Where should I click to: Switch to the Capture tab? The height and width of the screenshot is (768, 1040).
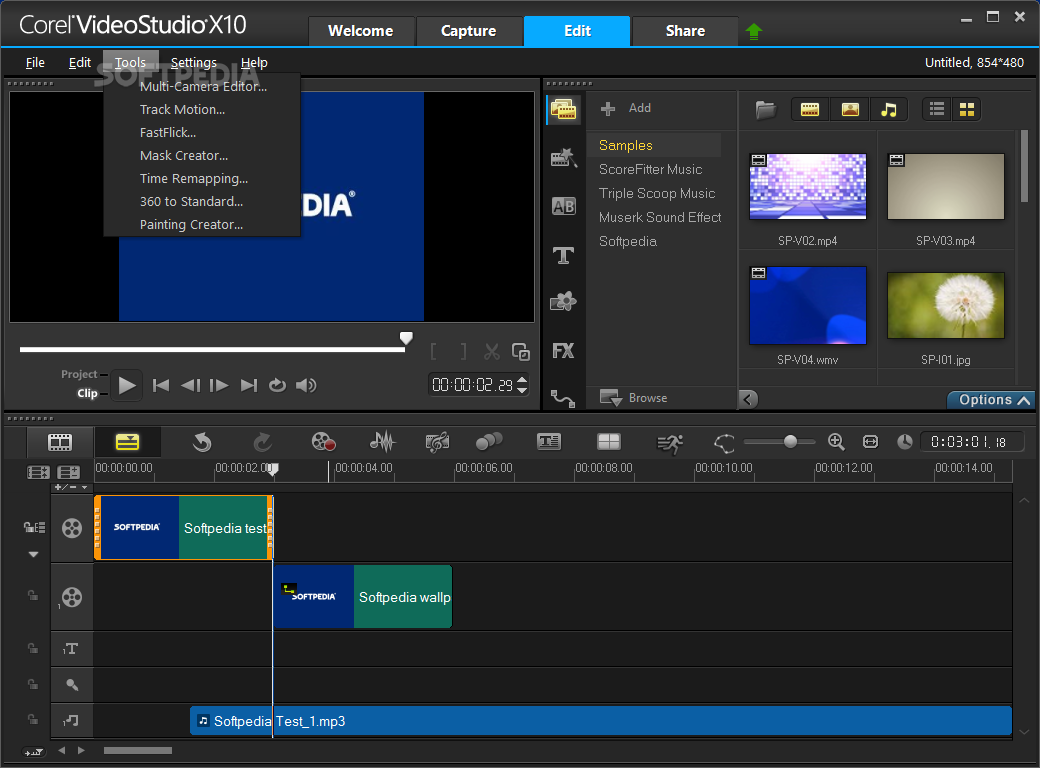pos(468,31)
